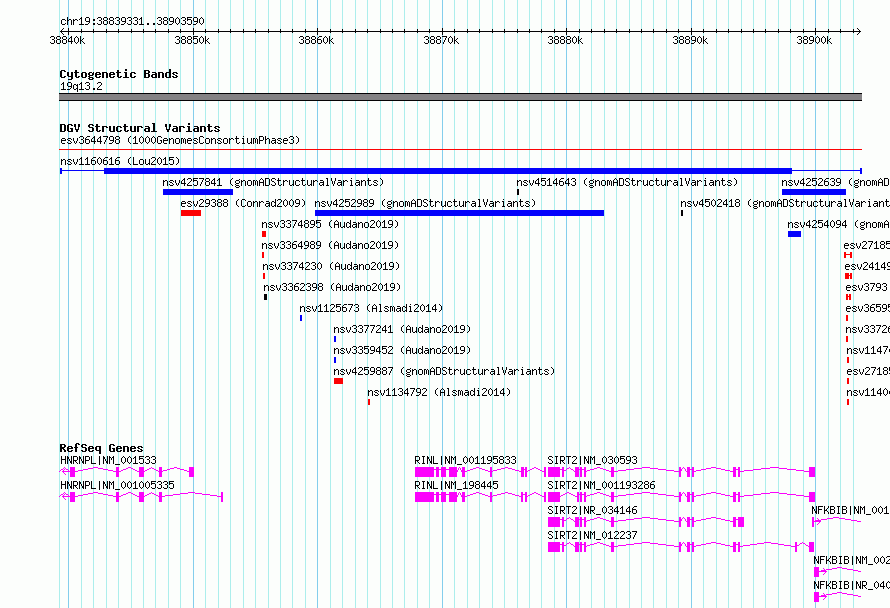Click the 38900k ruler tick label
890x608 pixels.
(814, 40)
